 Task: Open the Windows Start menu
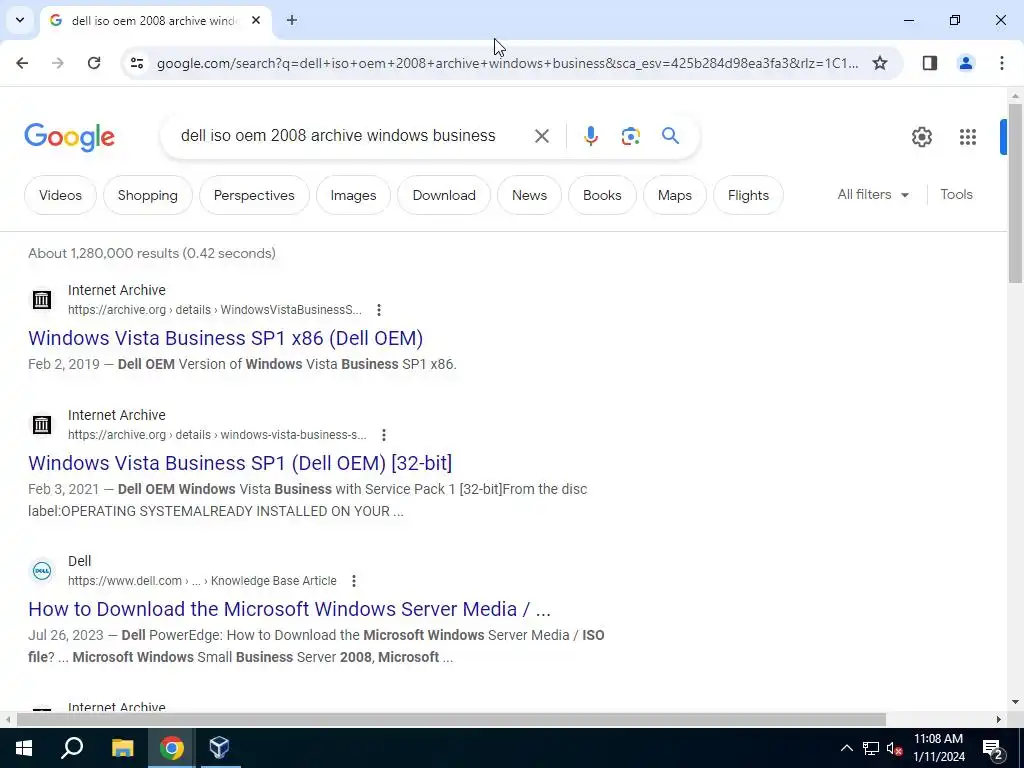tap(24, 748)
